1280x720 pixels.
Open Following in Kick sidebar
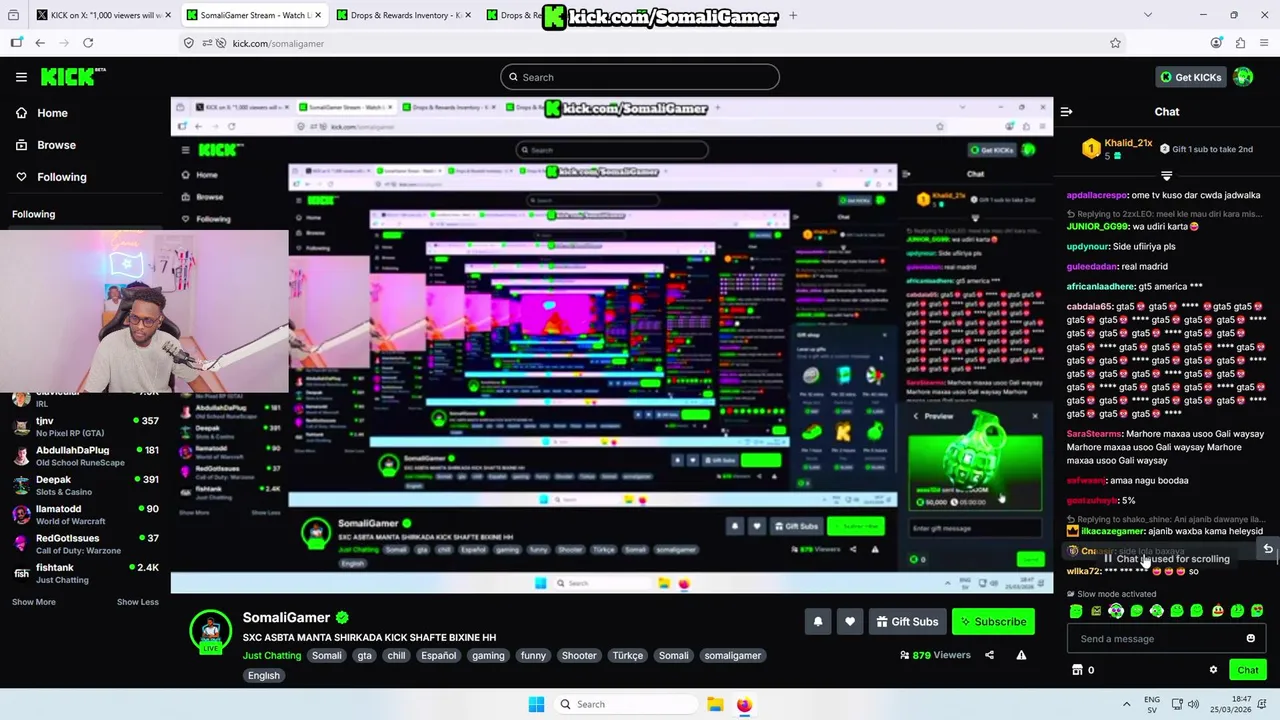(x=61, y=177)
